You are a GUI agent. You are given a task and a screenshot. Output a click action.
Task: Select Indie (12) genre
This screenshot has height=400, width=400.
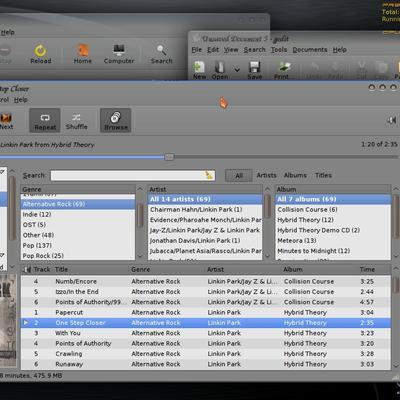(78, 214)
